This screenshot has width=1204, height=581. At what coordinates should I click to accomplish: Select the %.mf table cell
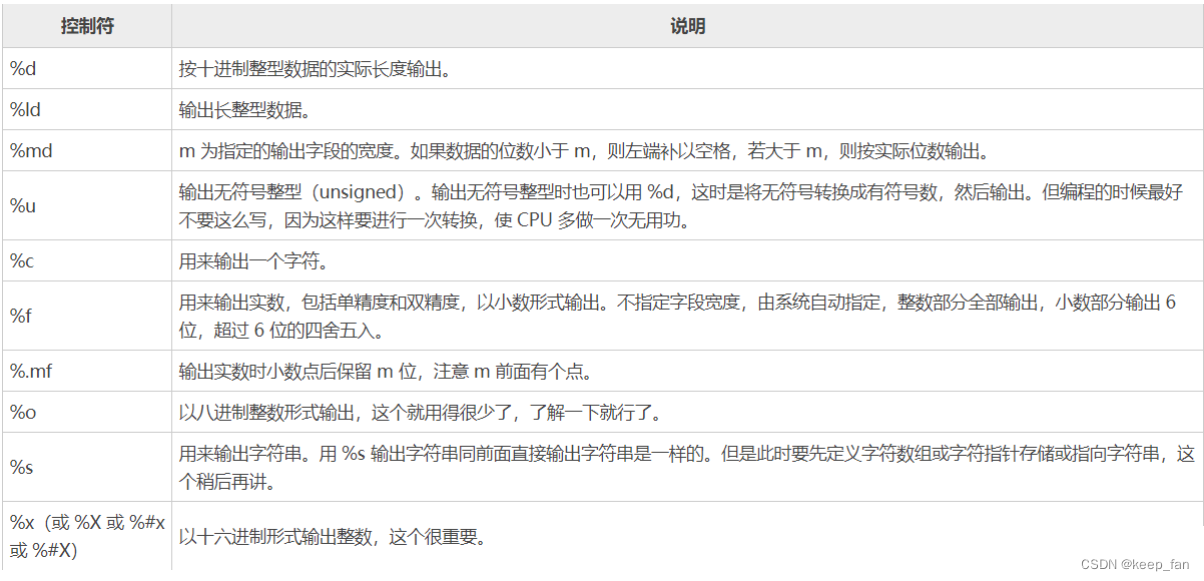tap(85, 370)
